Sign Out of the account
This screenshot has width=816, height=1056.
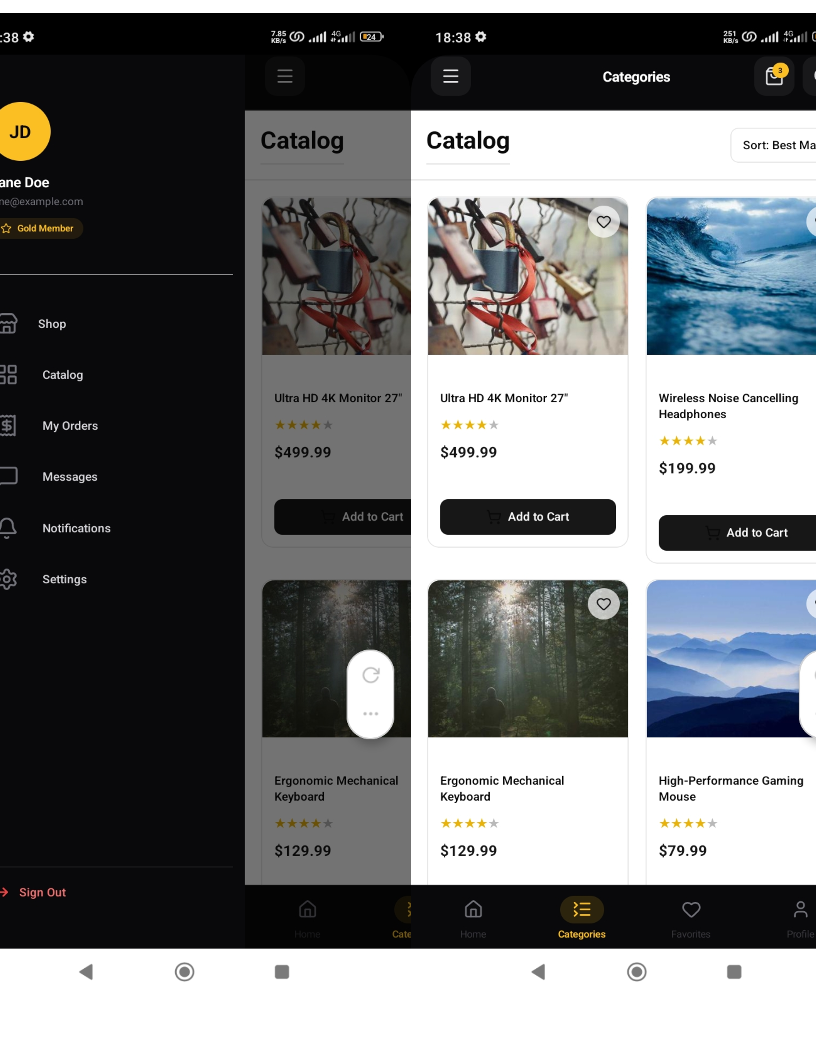pyautogui.click(x=42, y=892)
